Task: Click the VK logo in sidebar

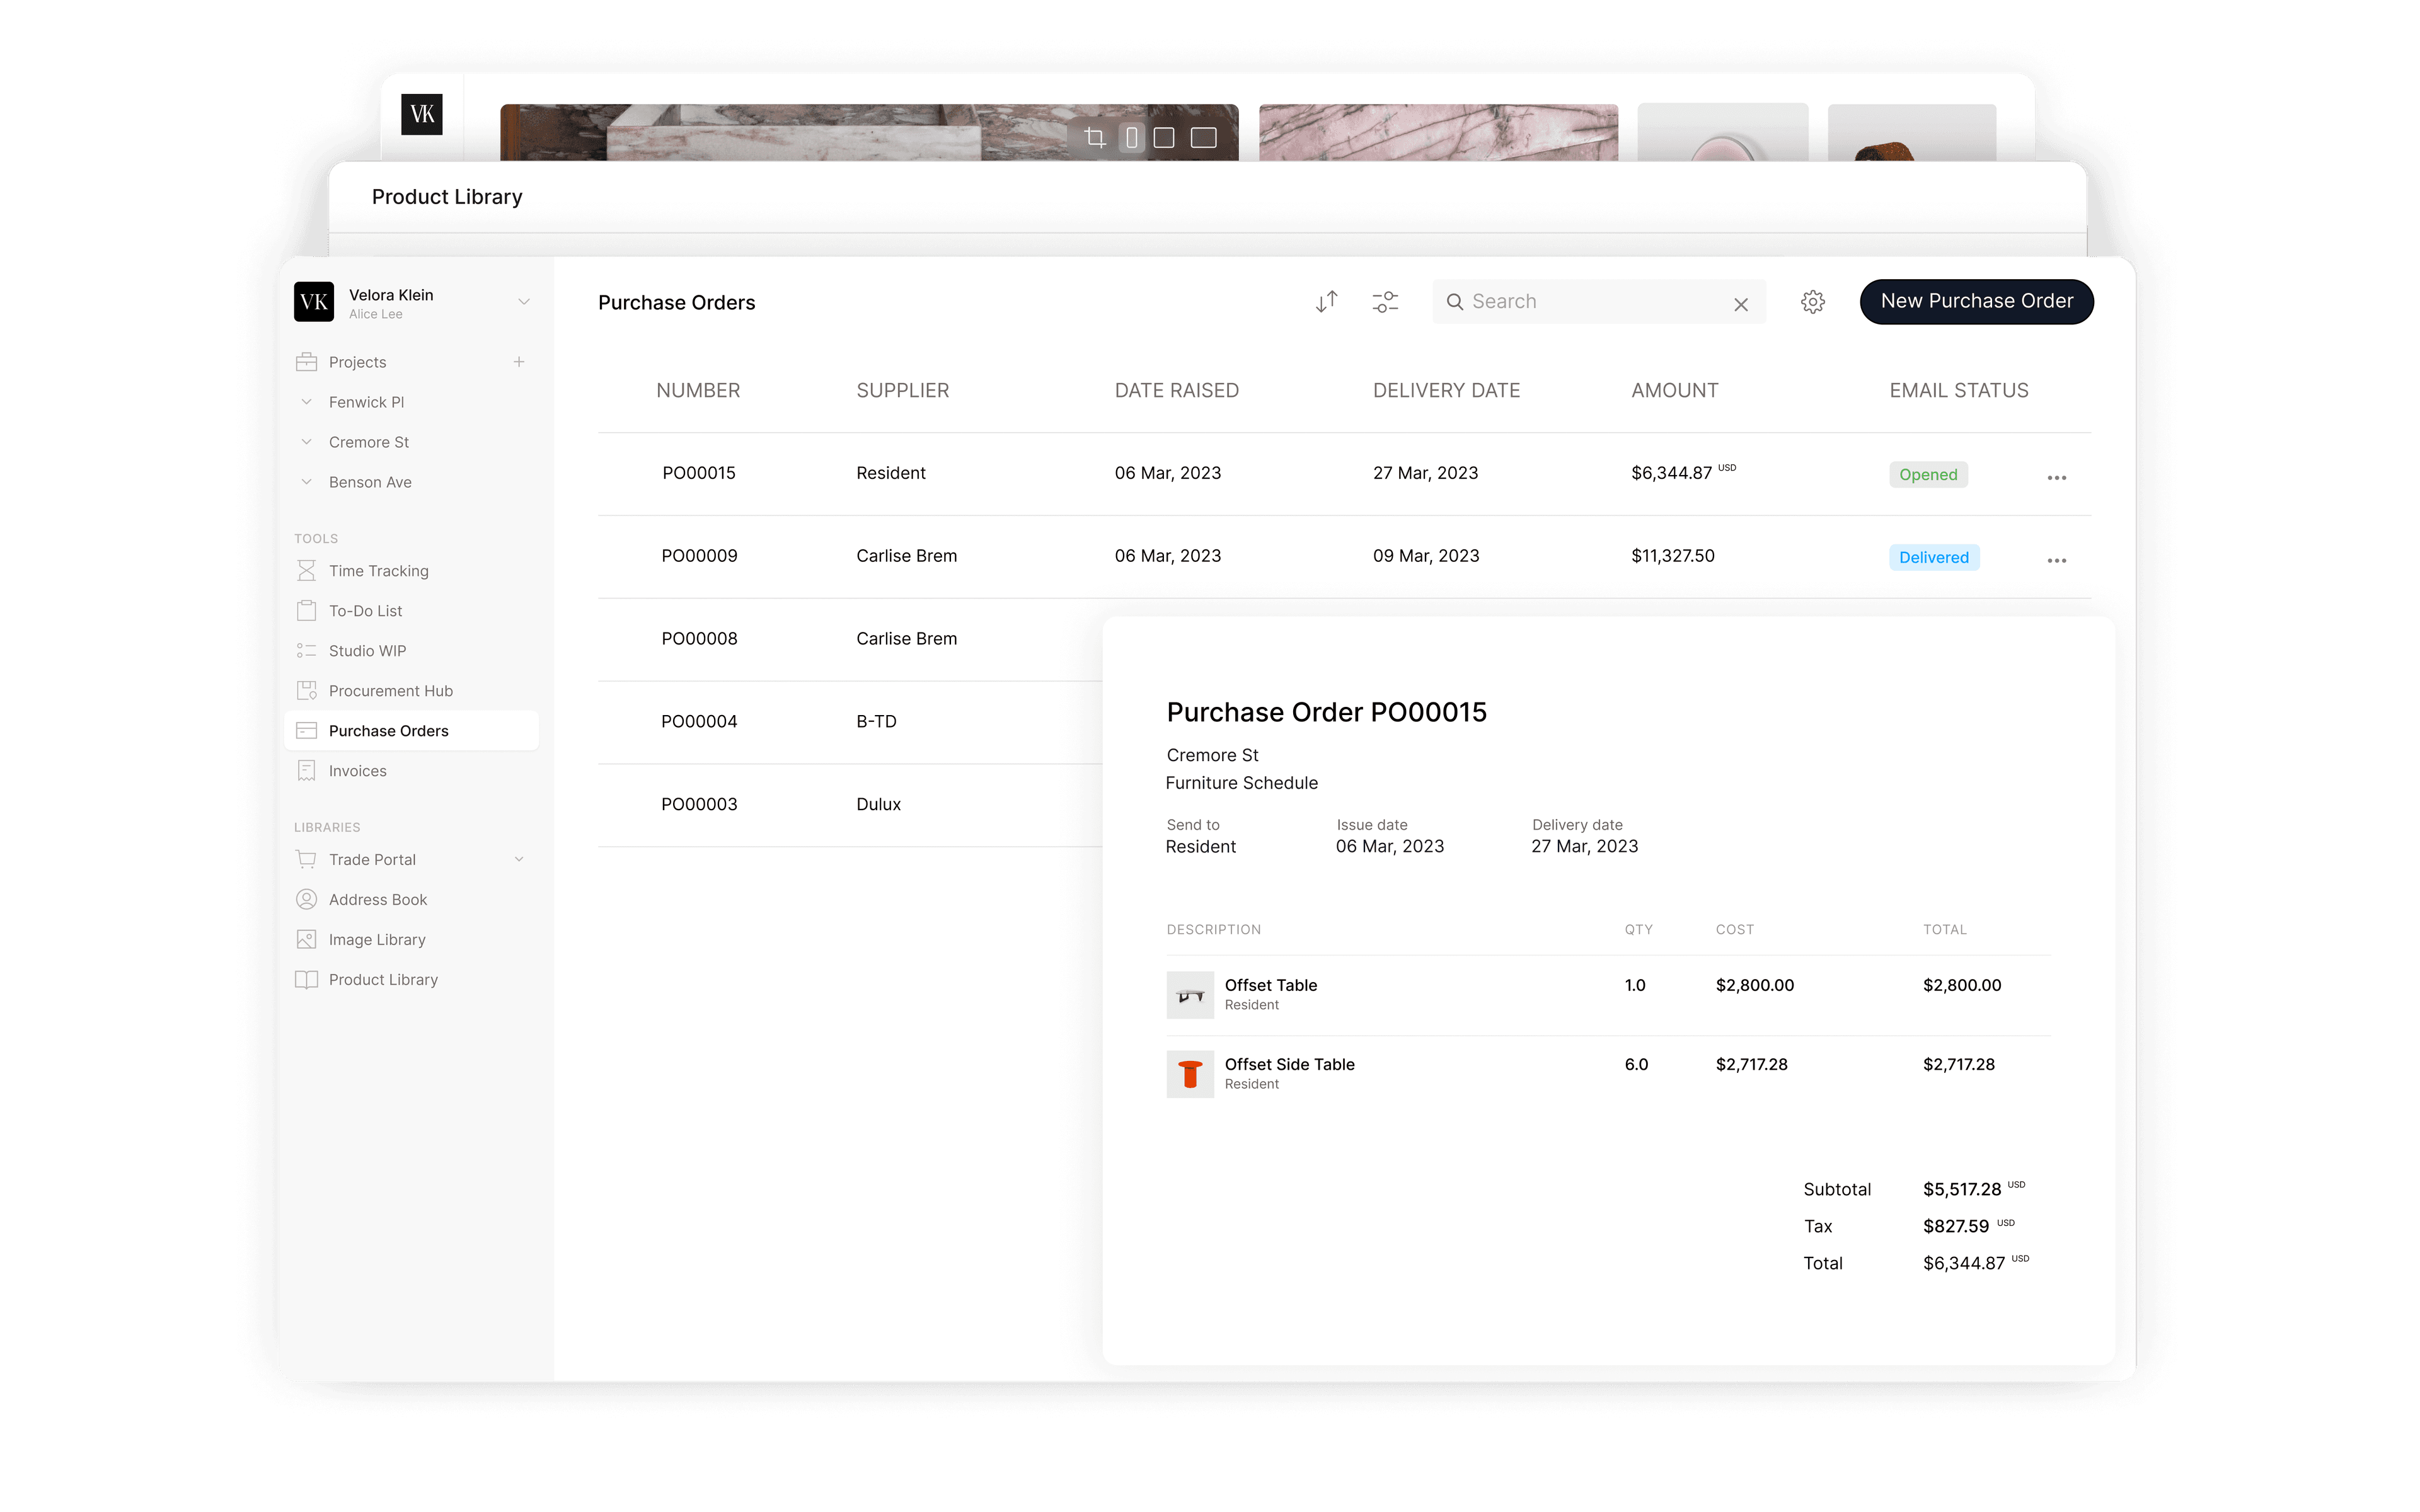Action: [314, 302]
